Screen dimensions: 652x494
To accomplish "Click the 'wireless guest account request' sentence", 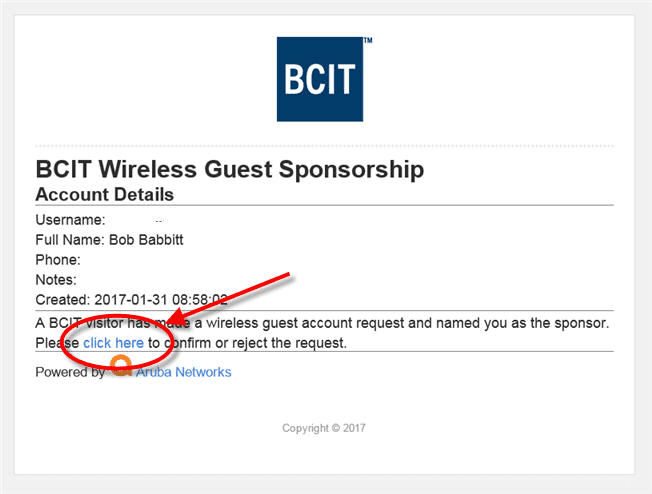I will coord(322,323).
